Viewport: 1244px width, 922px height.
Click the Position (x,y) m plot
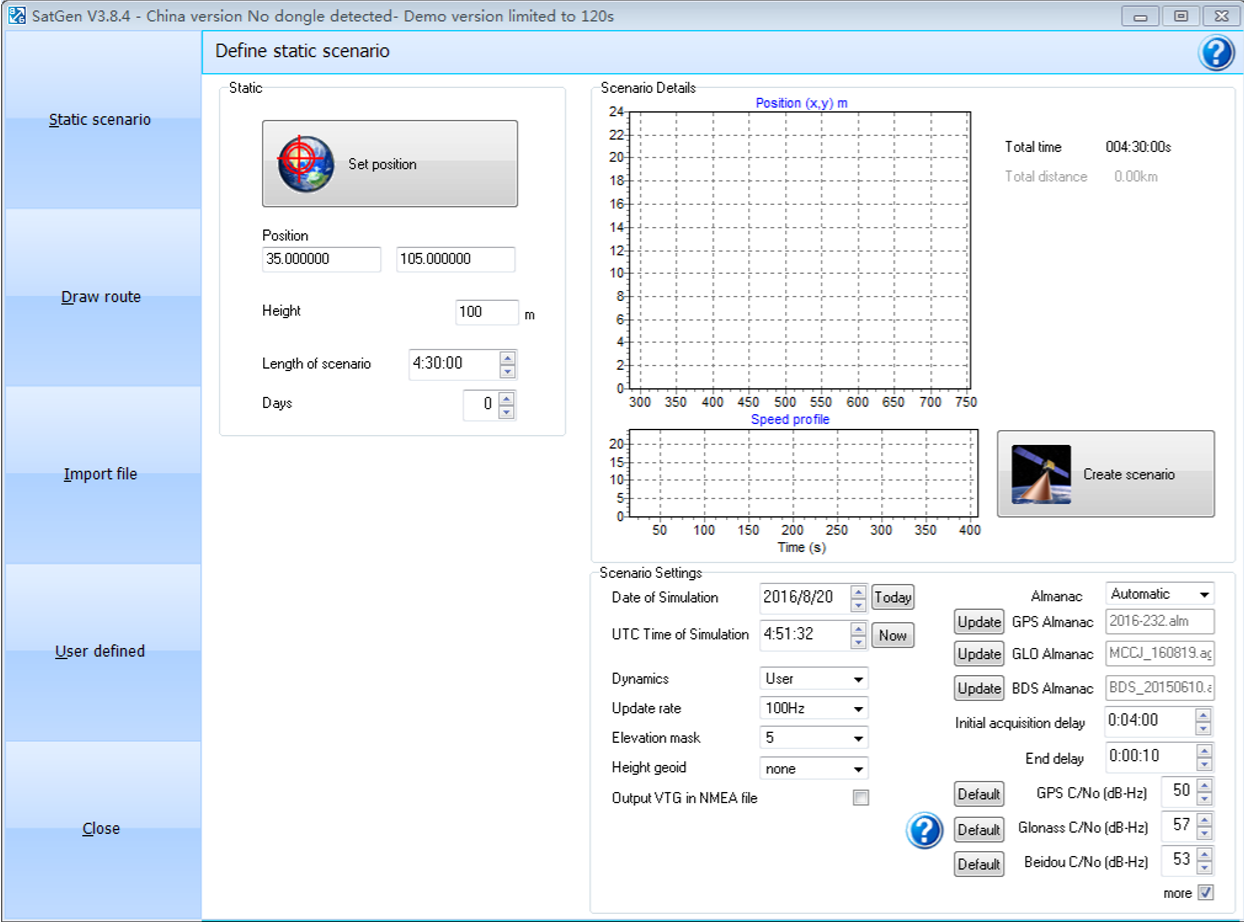pos(799,249)
